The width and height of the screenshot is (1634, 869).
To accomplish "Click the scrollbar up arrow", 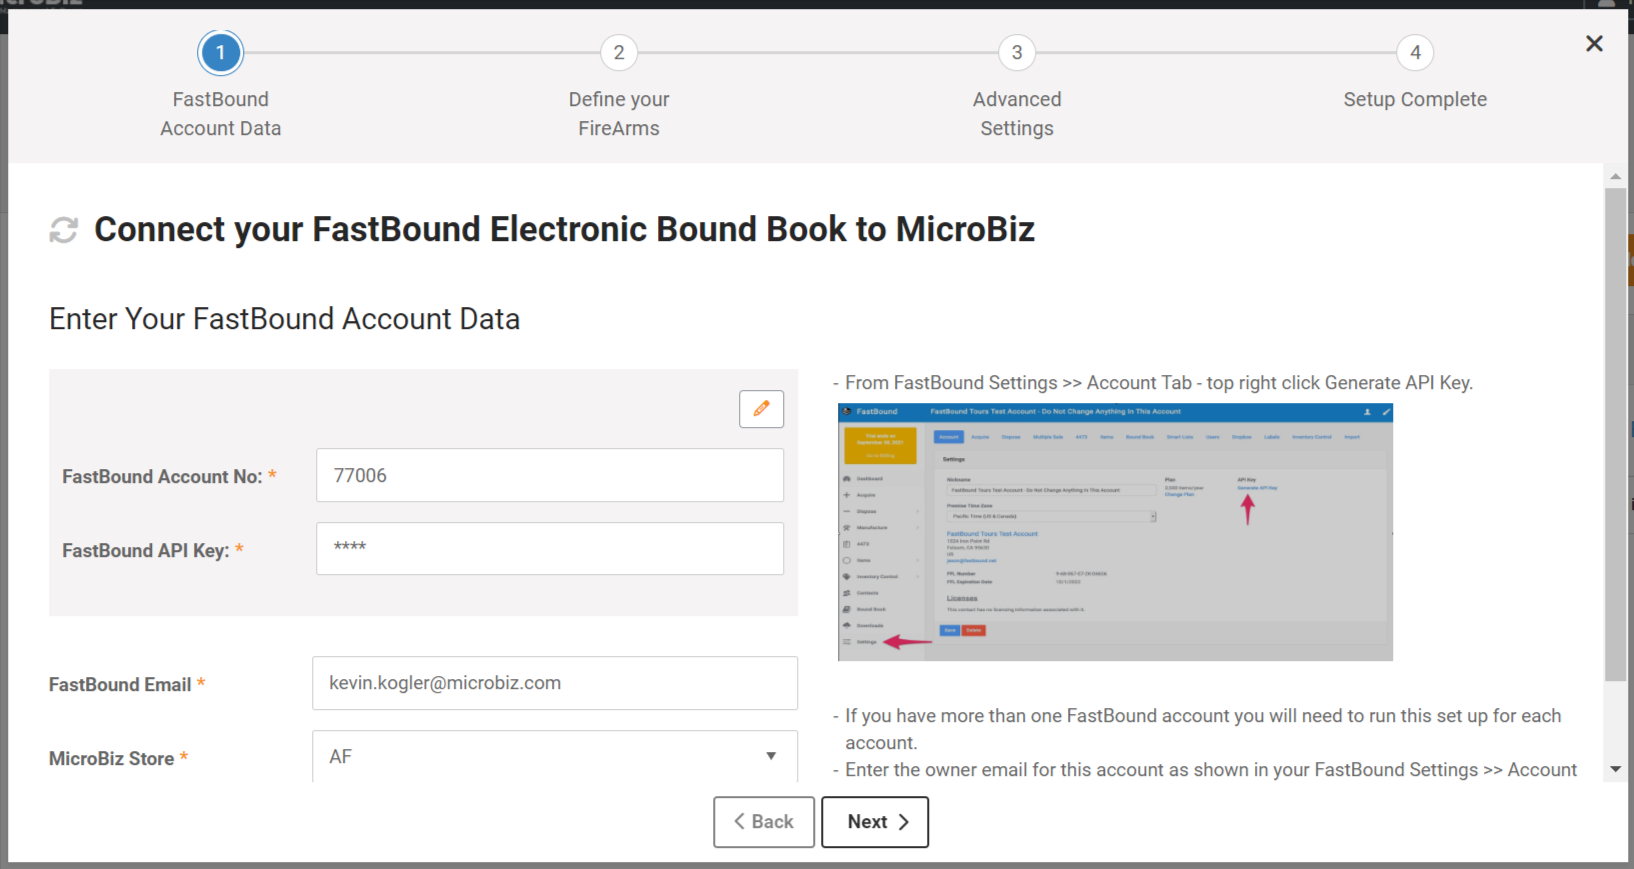I will click(1615, 176).
